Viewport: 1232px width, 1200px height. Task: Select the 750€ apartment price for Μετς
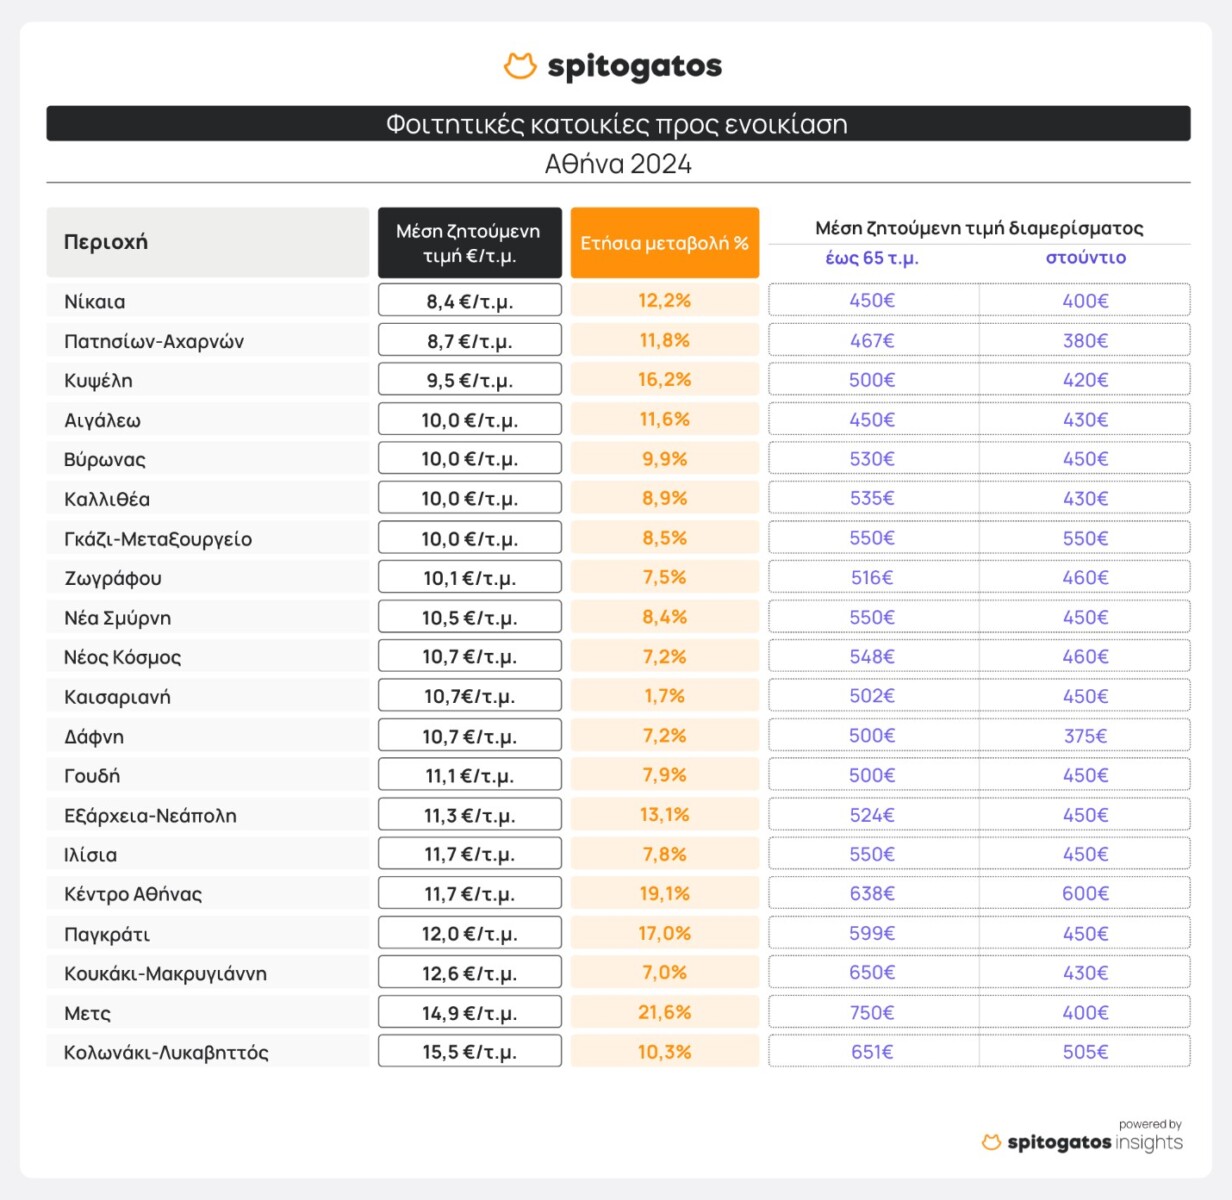point(872,1012)
